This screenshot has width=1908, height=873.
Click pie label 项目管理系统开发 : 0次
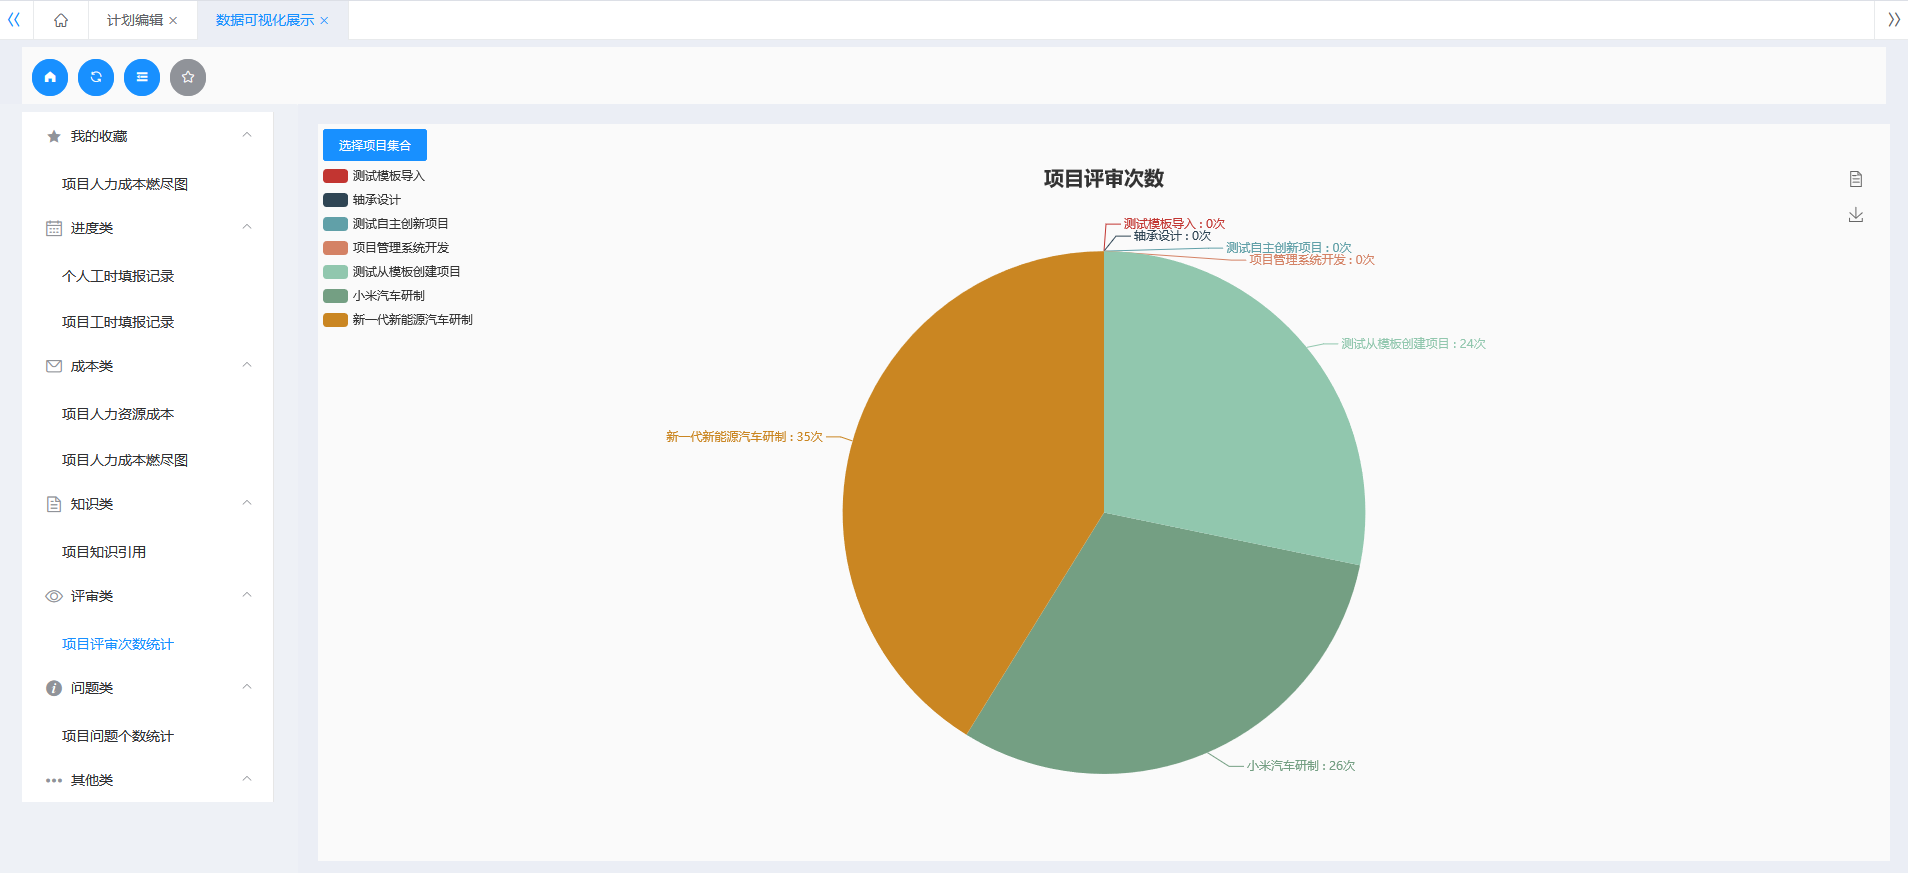pyautogui.click(x=1312, y=260)
